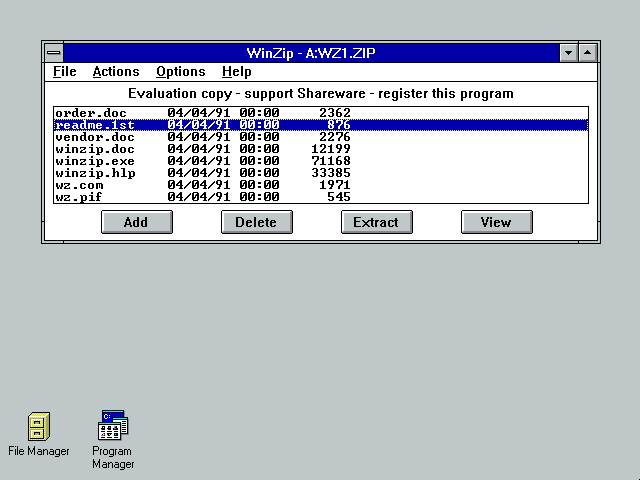
Task: Click the Add button
Action: [x=137, y=222]
